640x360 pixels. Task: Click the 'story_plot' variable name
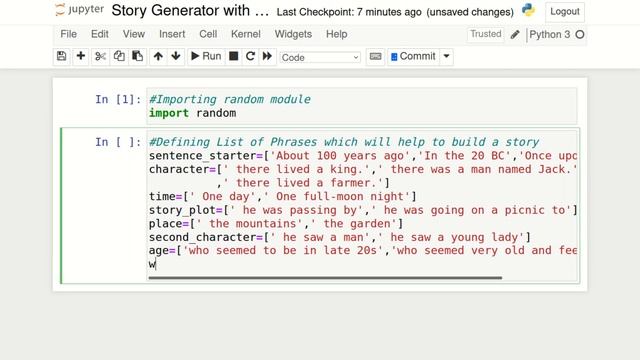click(182, 210)
